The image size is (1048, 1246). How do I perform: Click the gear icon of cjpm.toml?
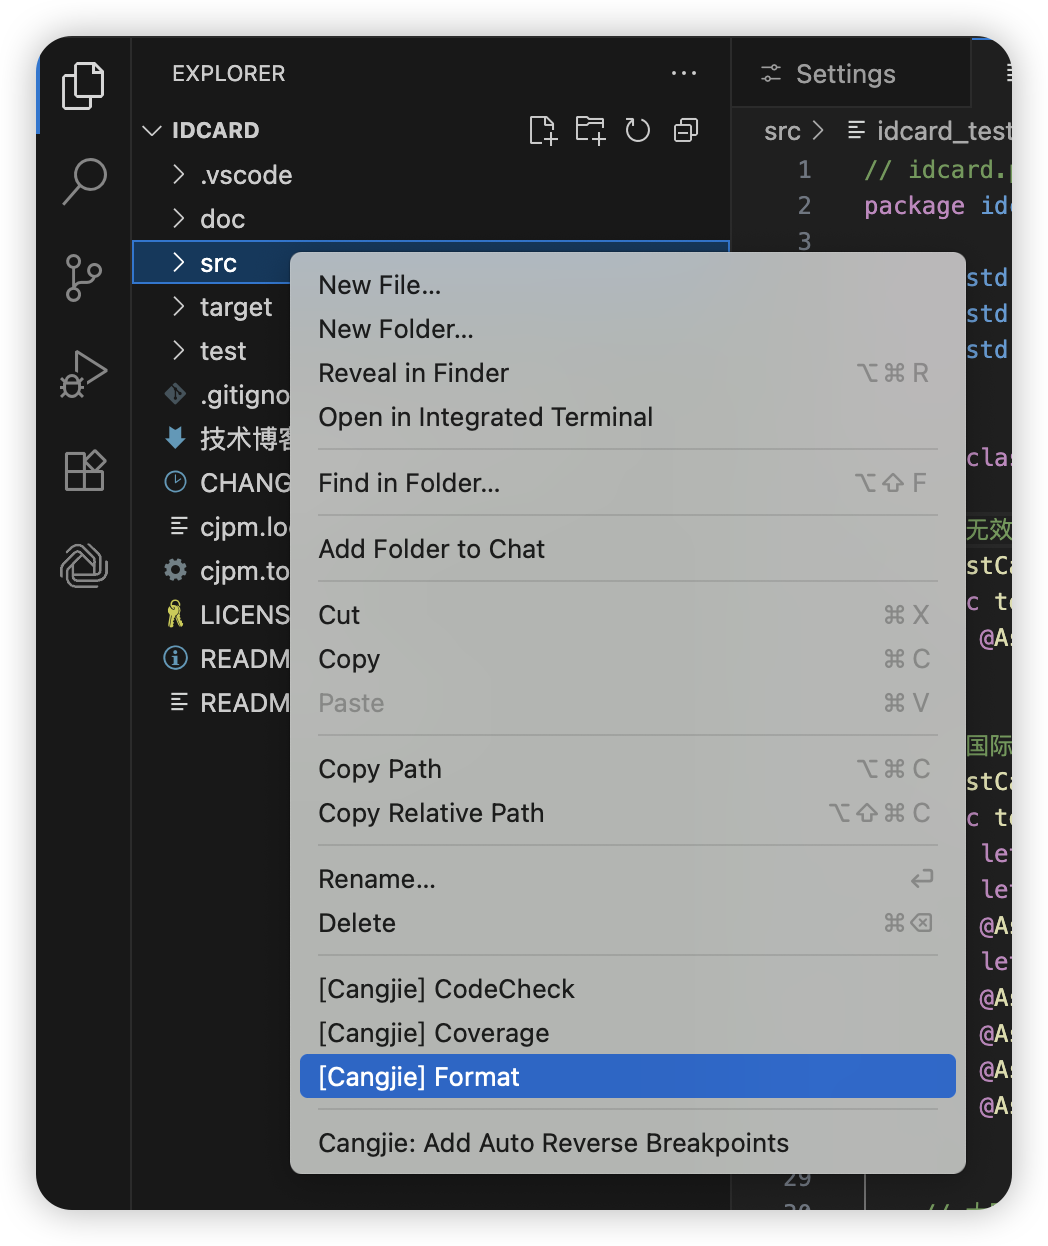(x=175, y=570)
